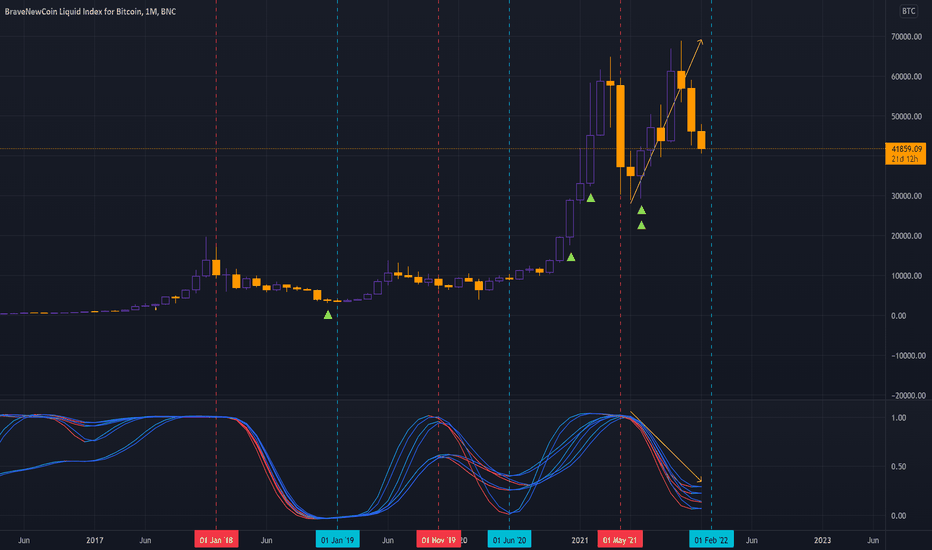Click the 50000.00 price axis label

[x=906, y=117]
